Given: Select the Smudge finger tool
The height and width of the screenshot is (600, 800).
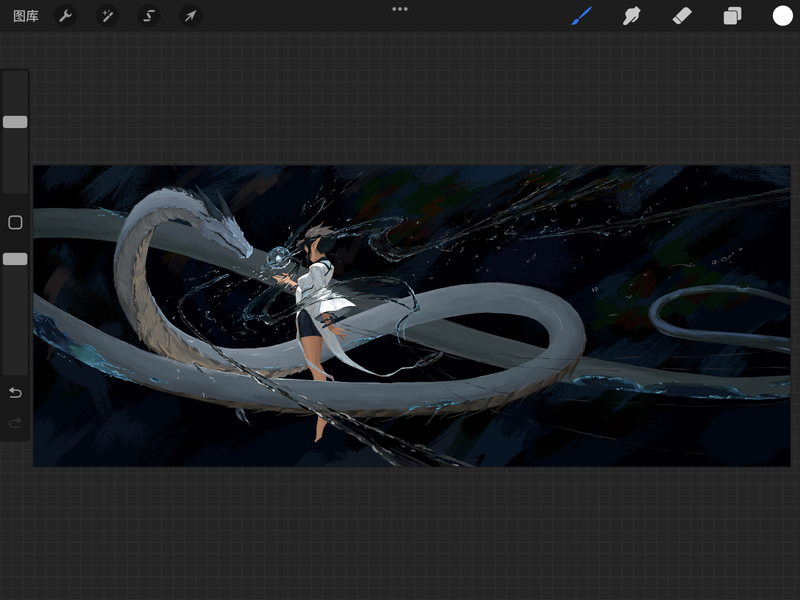Looking at the screenshot, I should (631, 16).
